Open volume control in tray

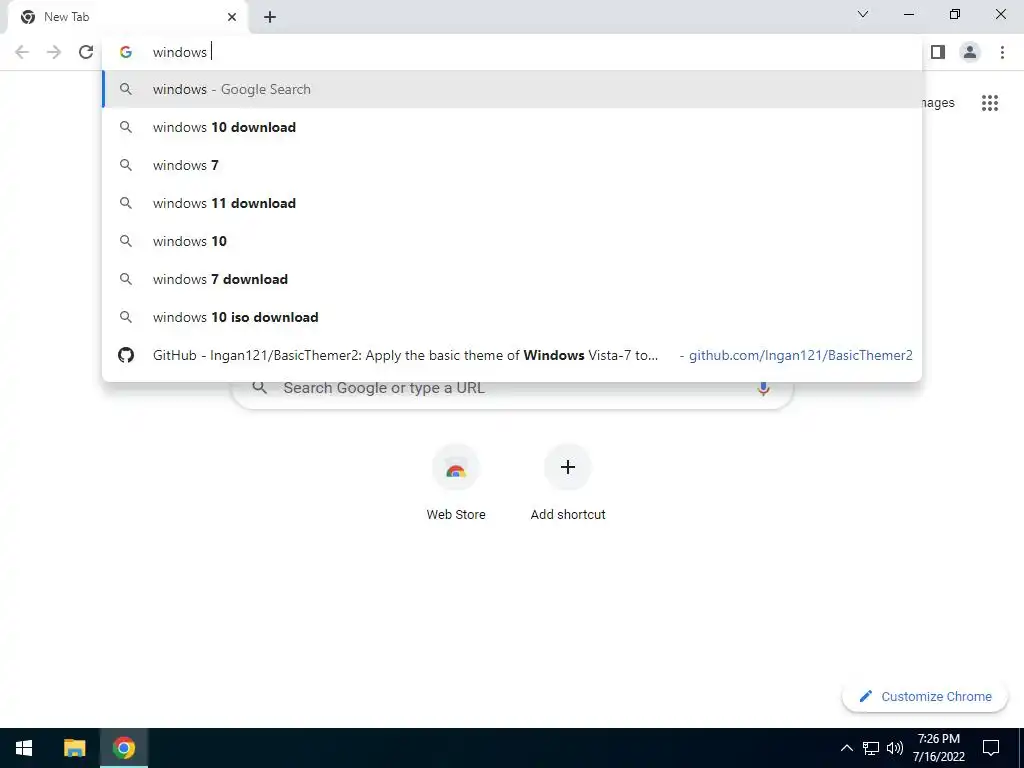(x=895, y=748)
